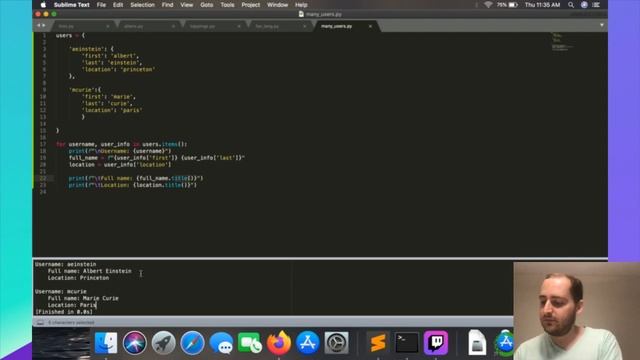Click output "Location: Princeton"
Viewport: 640px width, 360px height.
tap(78, 278)
